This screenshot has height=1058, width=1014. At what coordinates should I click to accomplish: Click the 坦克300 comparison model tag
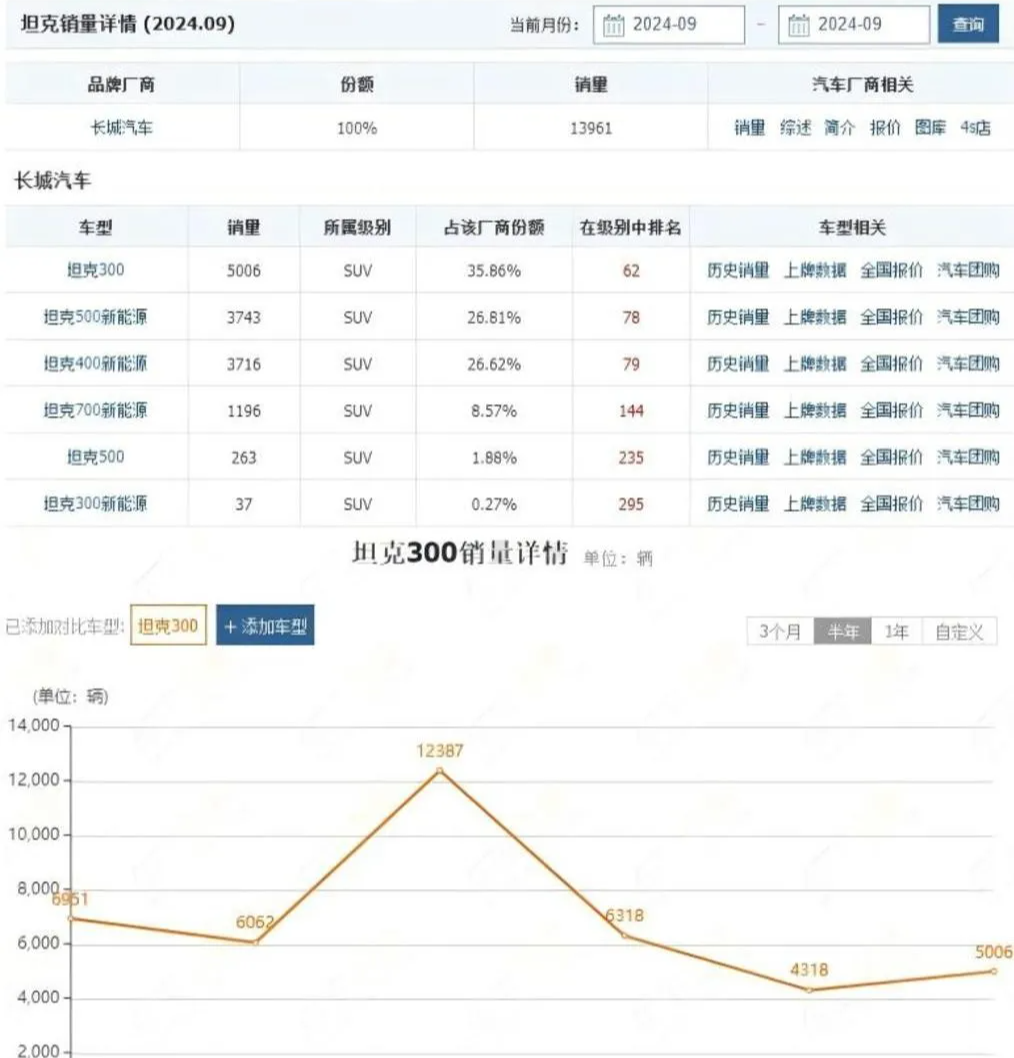168,625
